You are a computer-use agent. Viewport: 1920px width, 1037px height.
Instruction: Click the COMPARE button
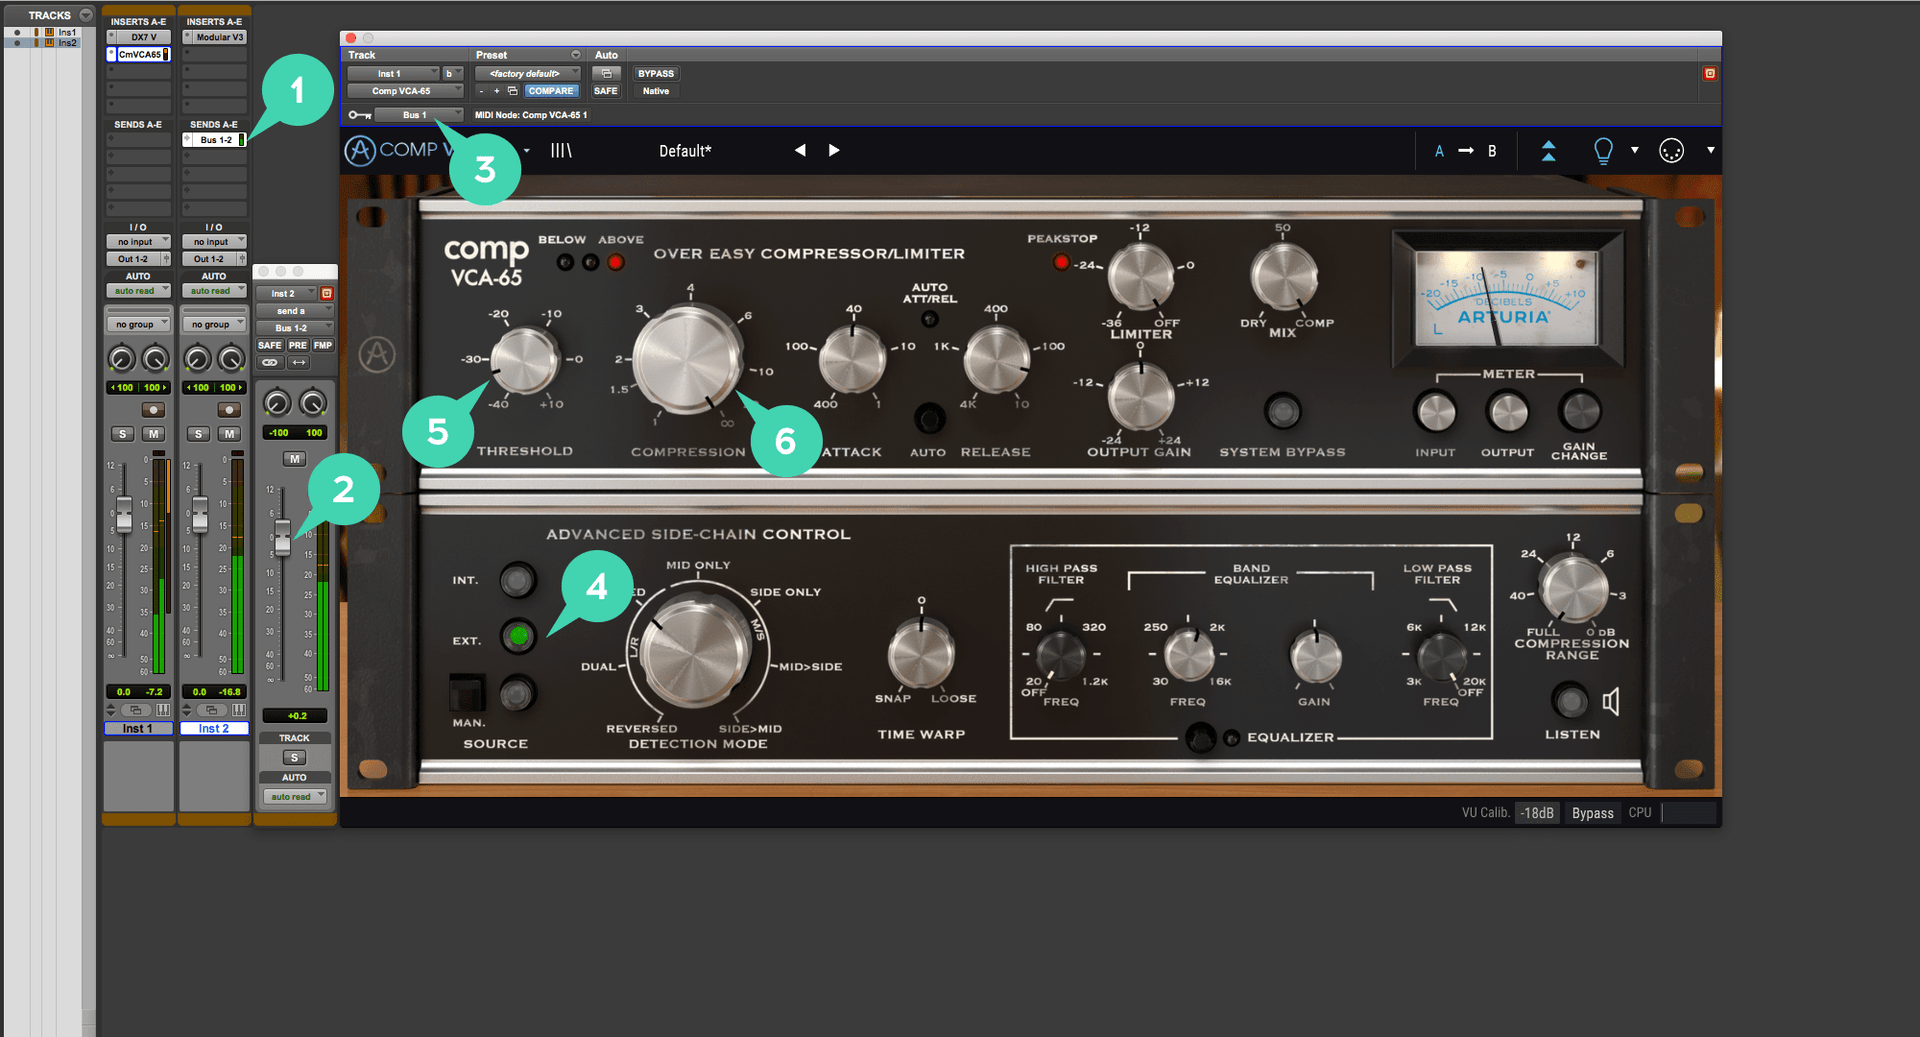[x=551, y=91]
